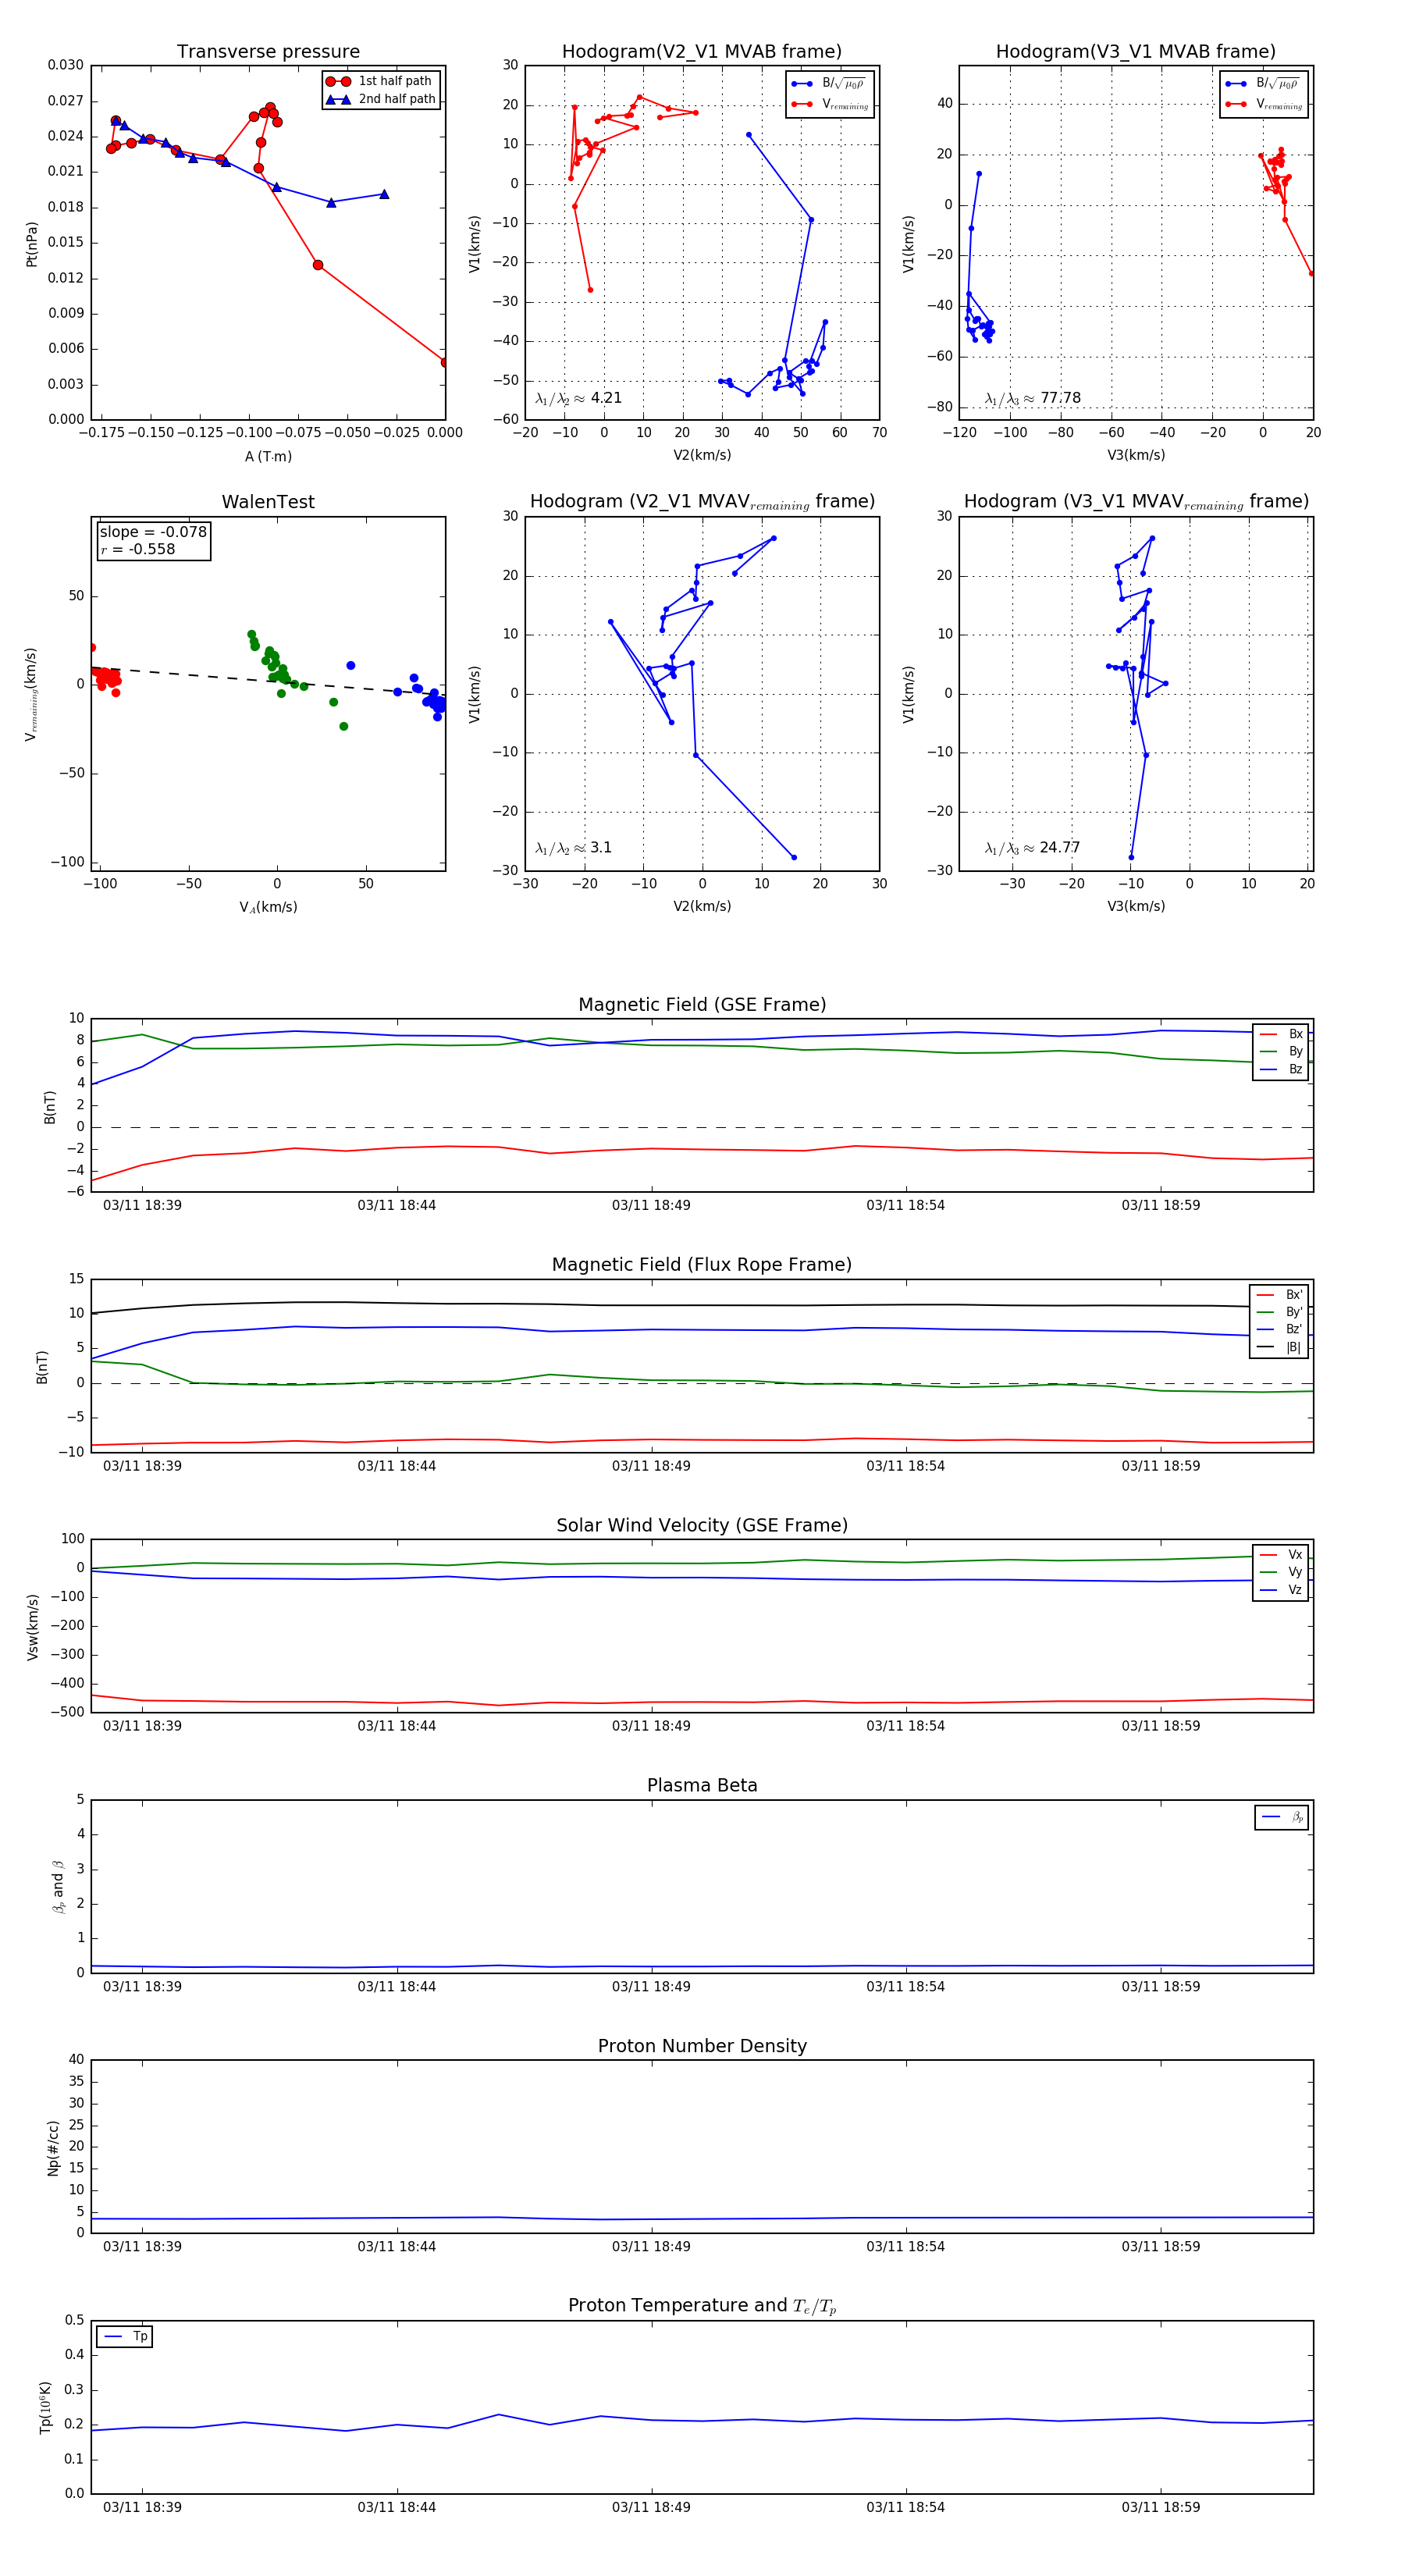Click the Bx' legend entry in the flux rope plot

[1279, 1295]
